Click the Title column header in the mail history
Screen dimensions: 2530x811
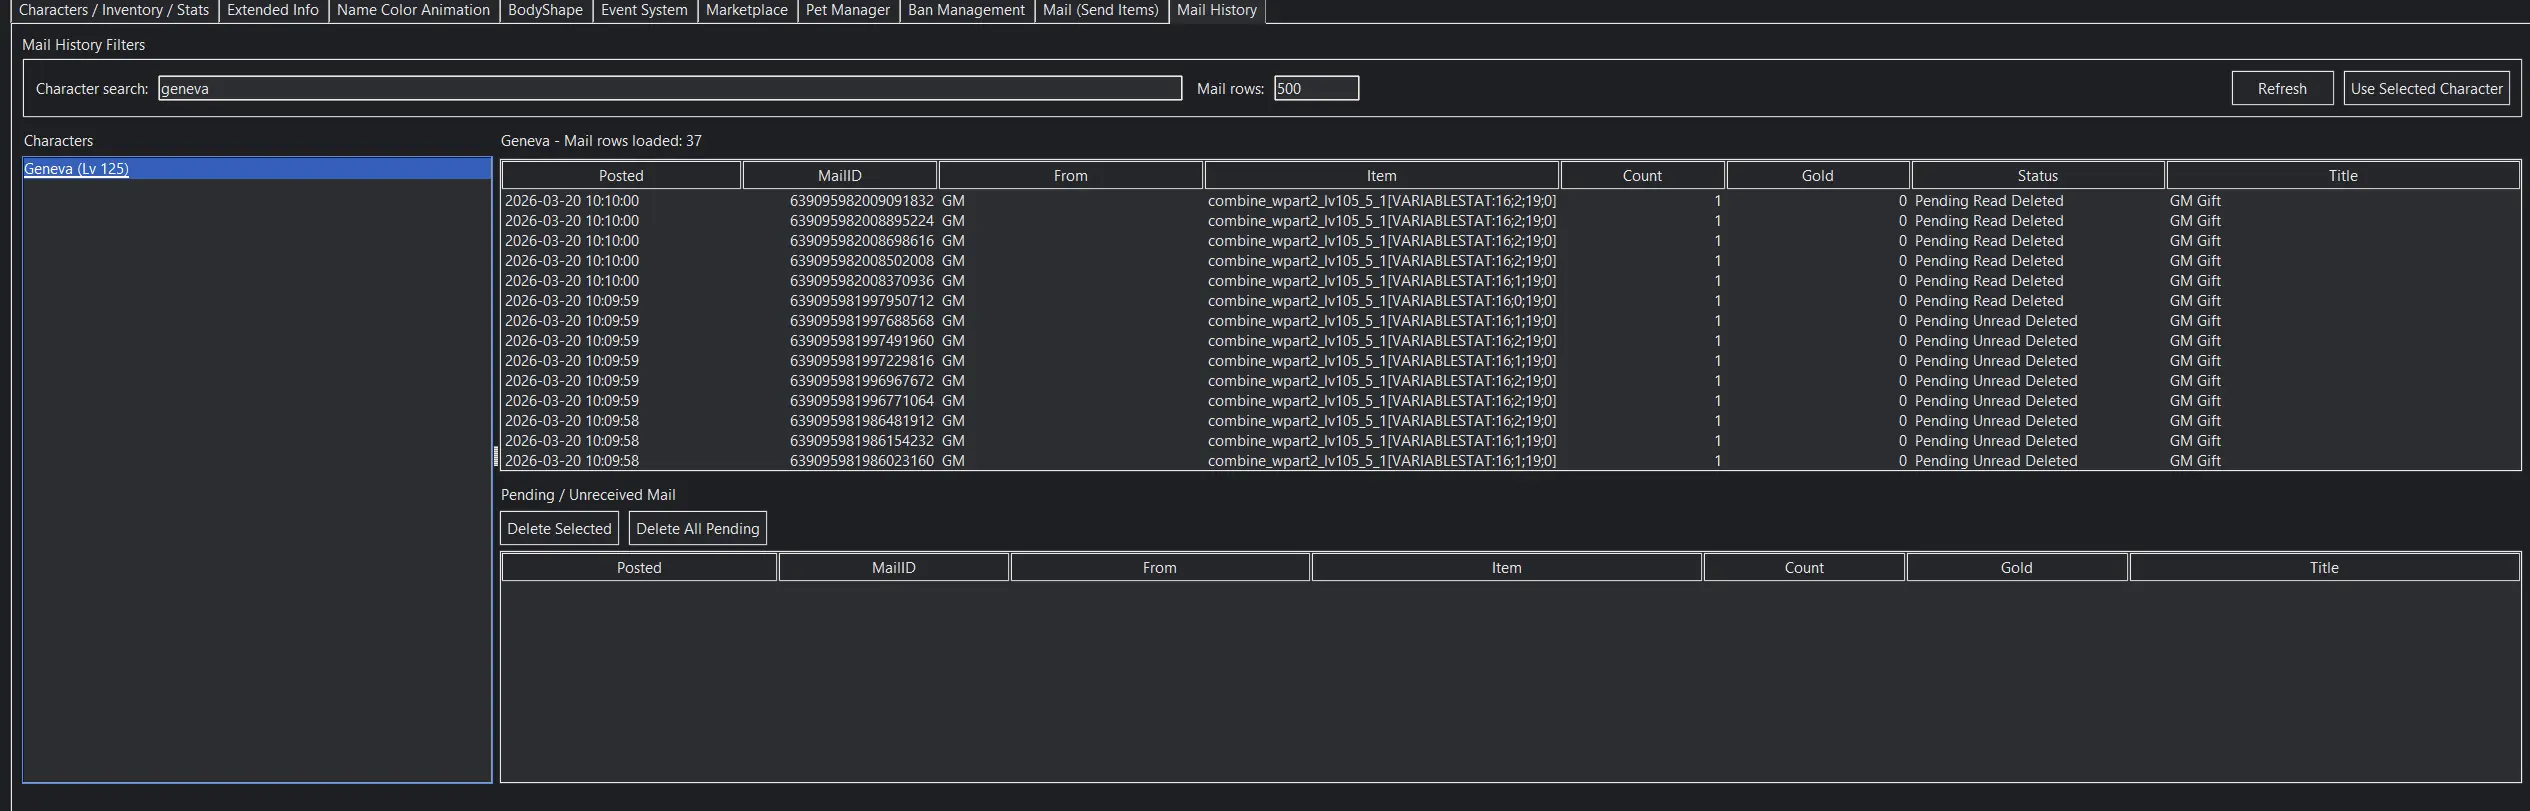(2343, 175)
